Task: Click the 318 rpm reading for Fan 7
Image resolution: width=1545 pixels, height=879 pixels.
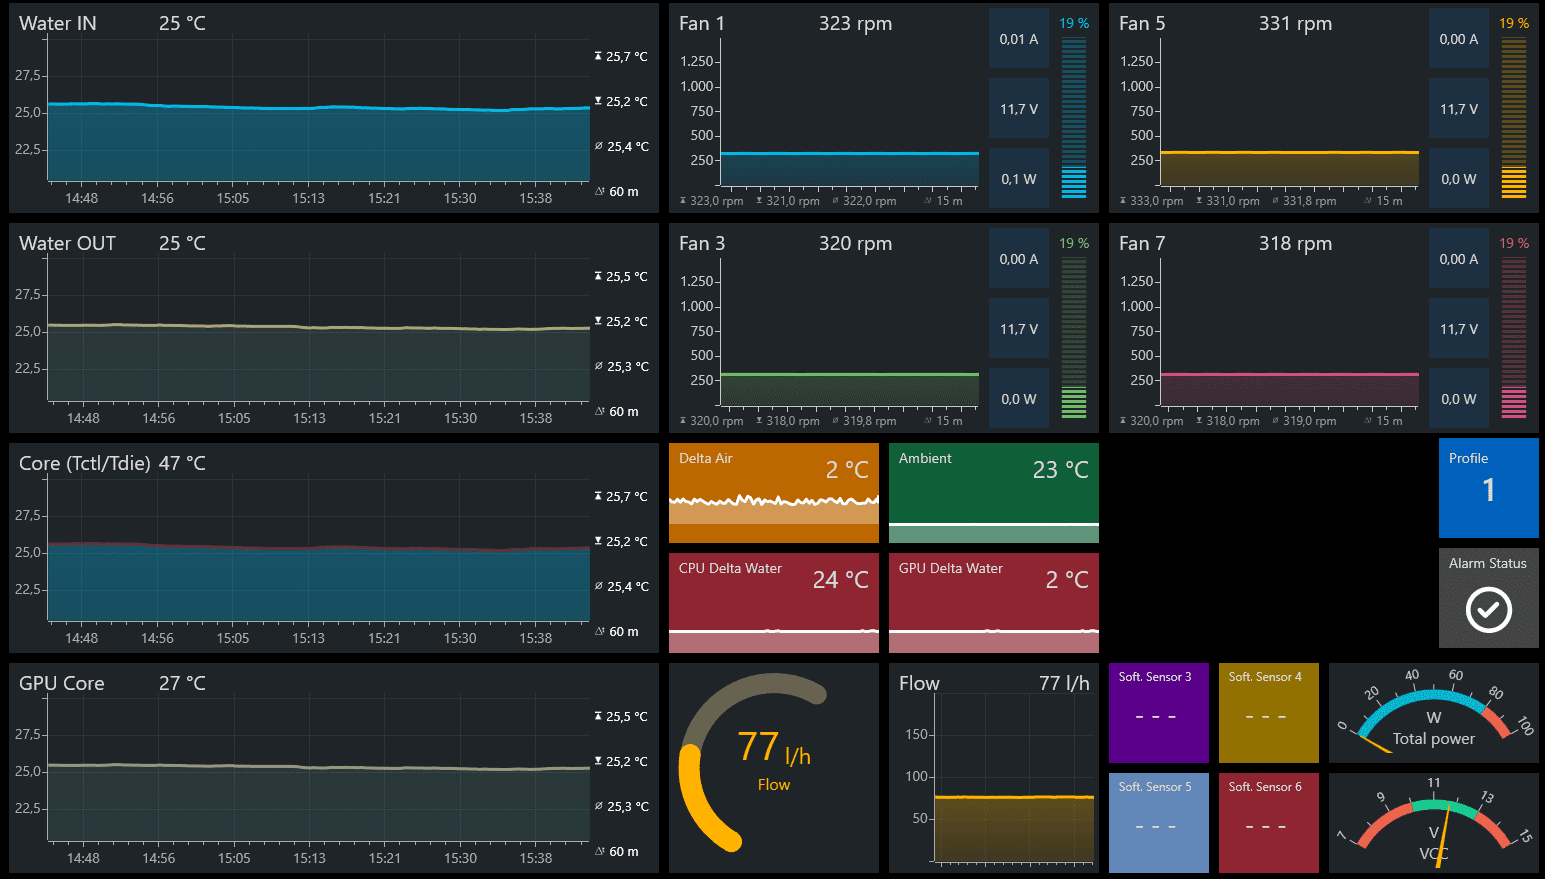Action: tap(1295, 243)
